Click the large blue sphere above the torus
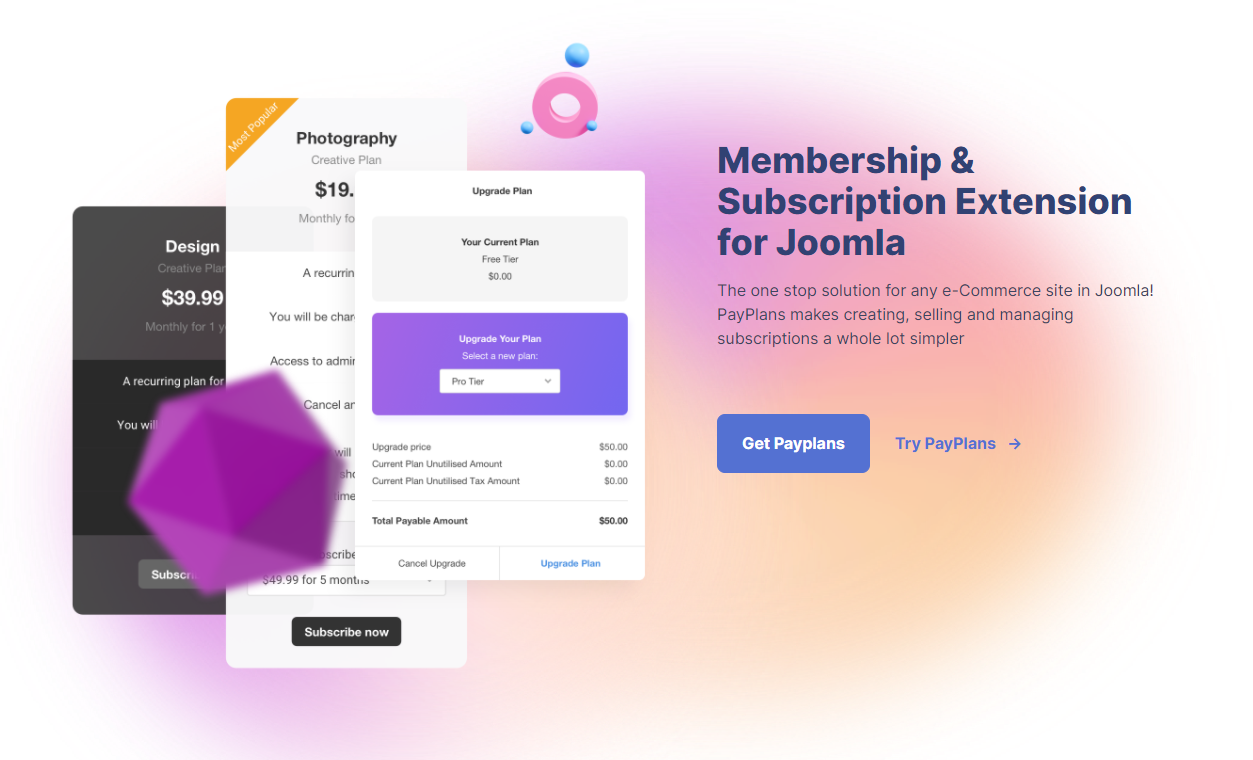This screenshot has width=1253, height=760. [x=577, y=55]
